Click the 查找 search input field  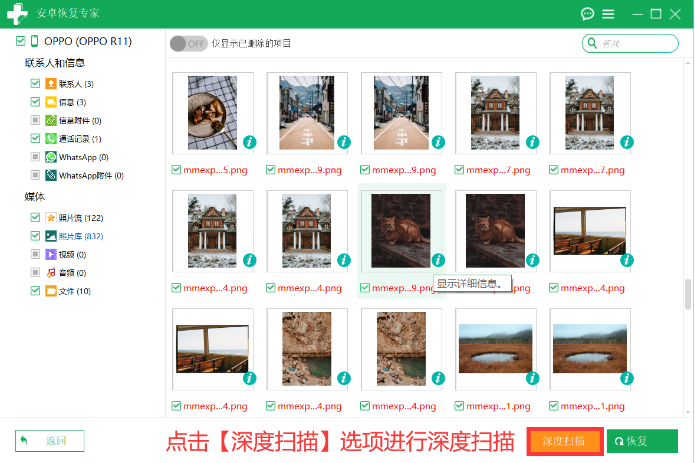630,43
